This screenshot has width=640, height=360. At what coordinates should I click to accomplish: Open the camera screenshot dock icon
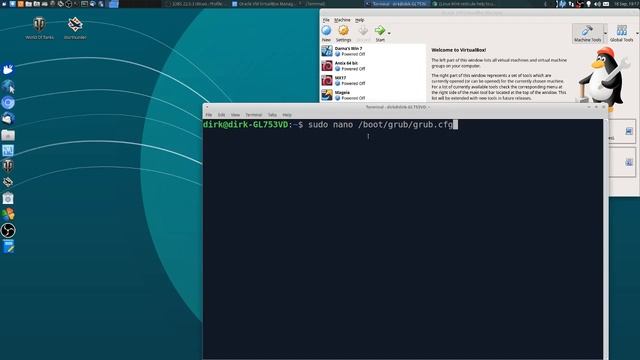point(8,198)
